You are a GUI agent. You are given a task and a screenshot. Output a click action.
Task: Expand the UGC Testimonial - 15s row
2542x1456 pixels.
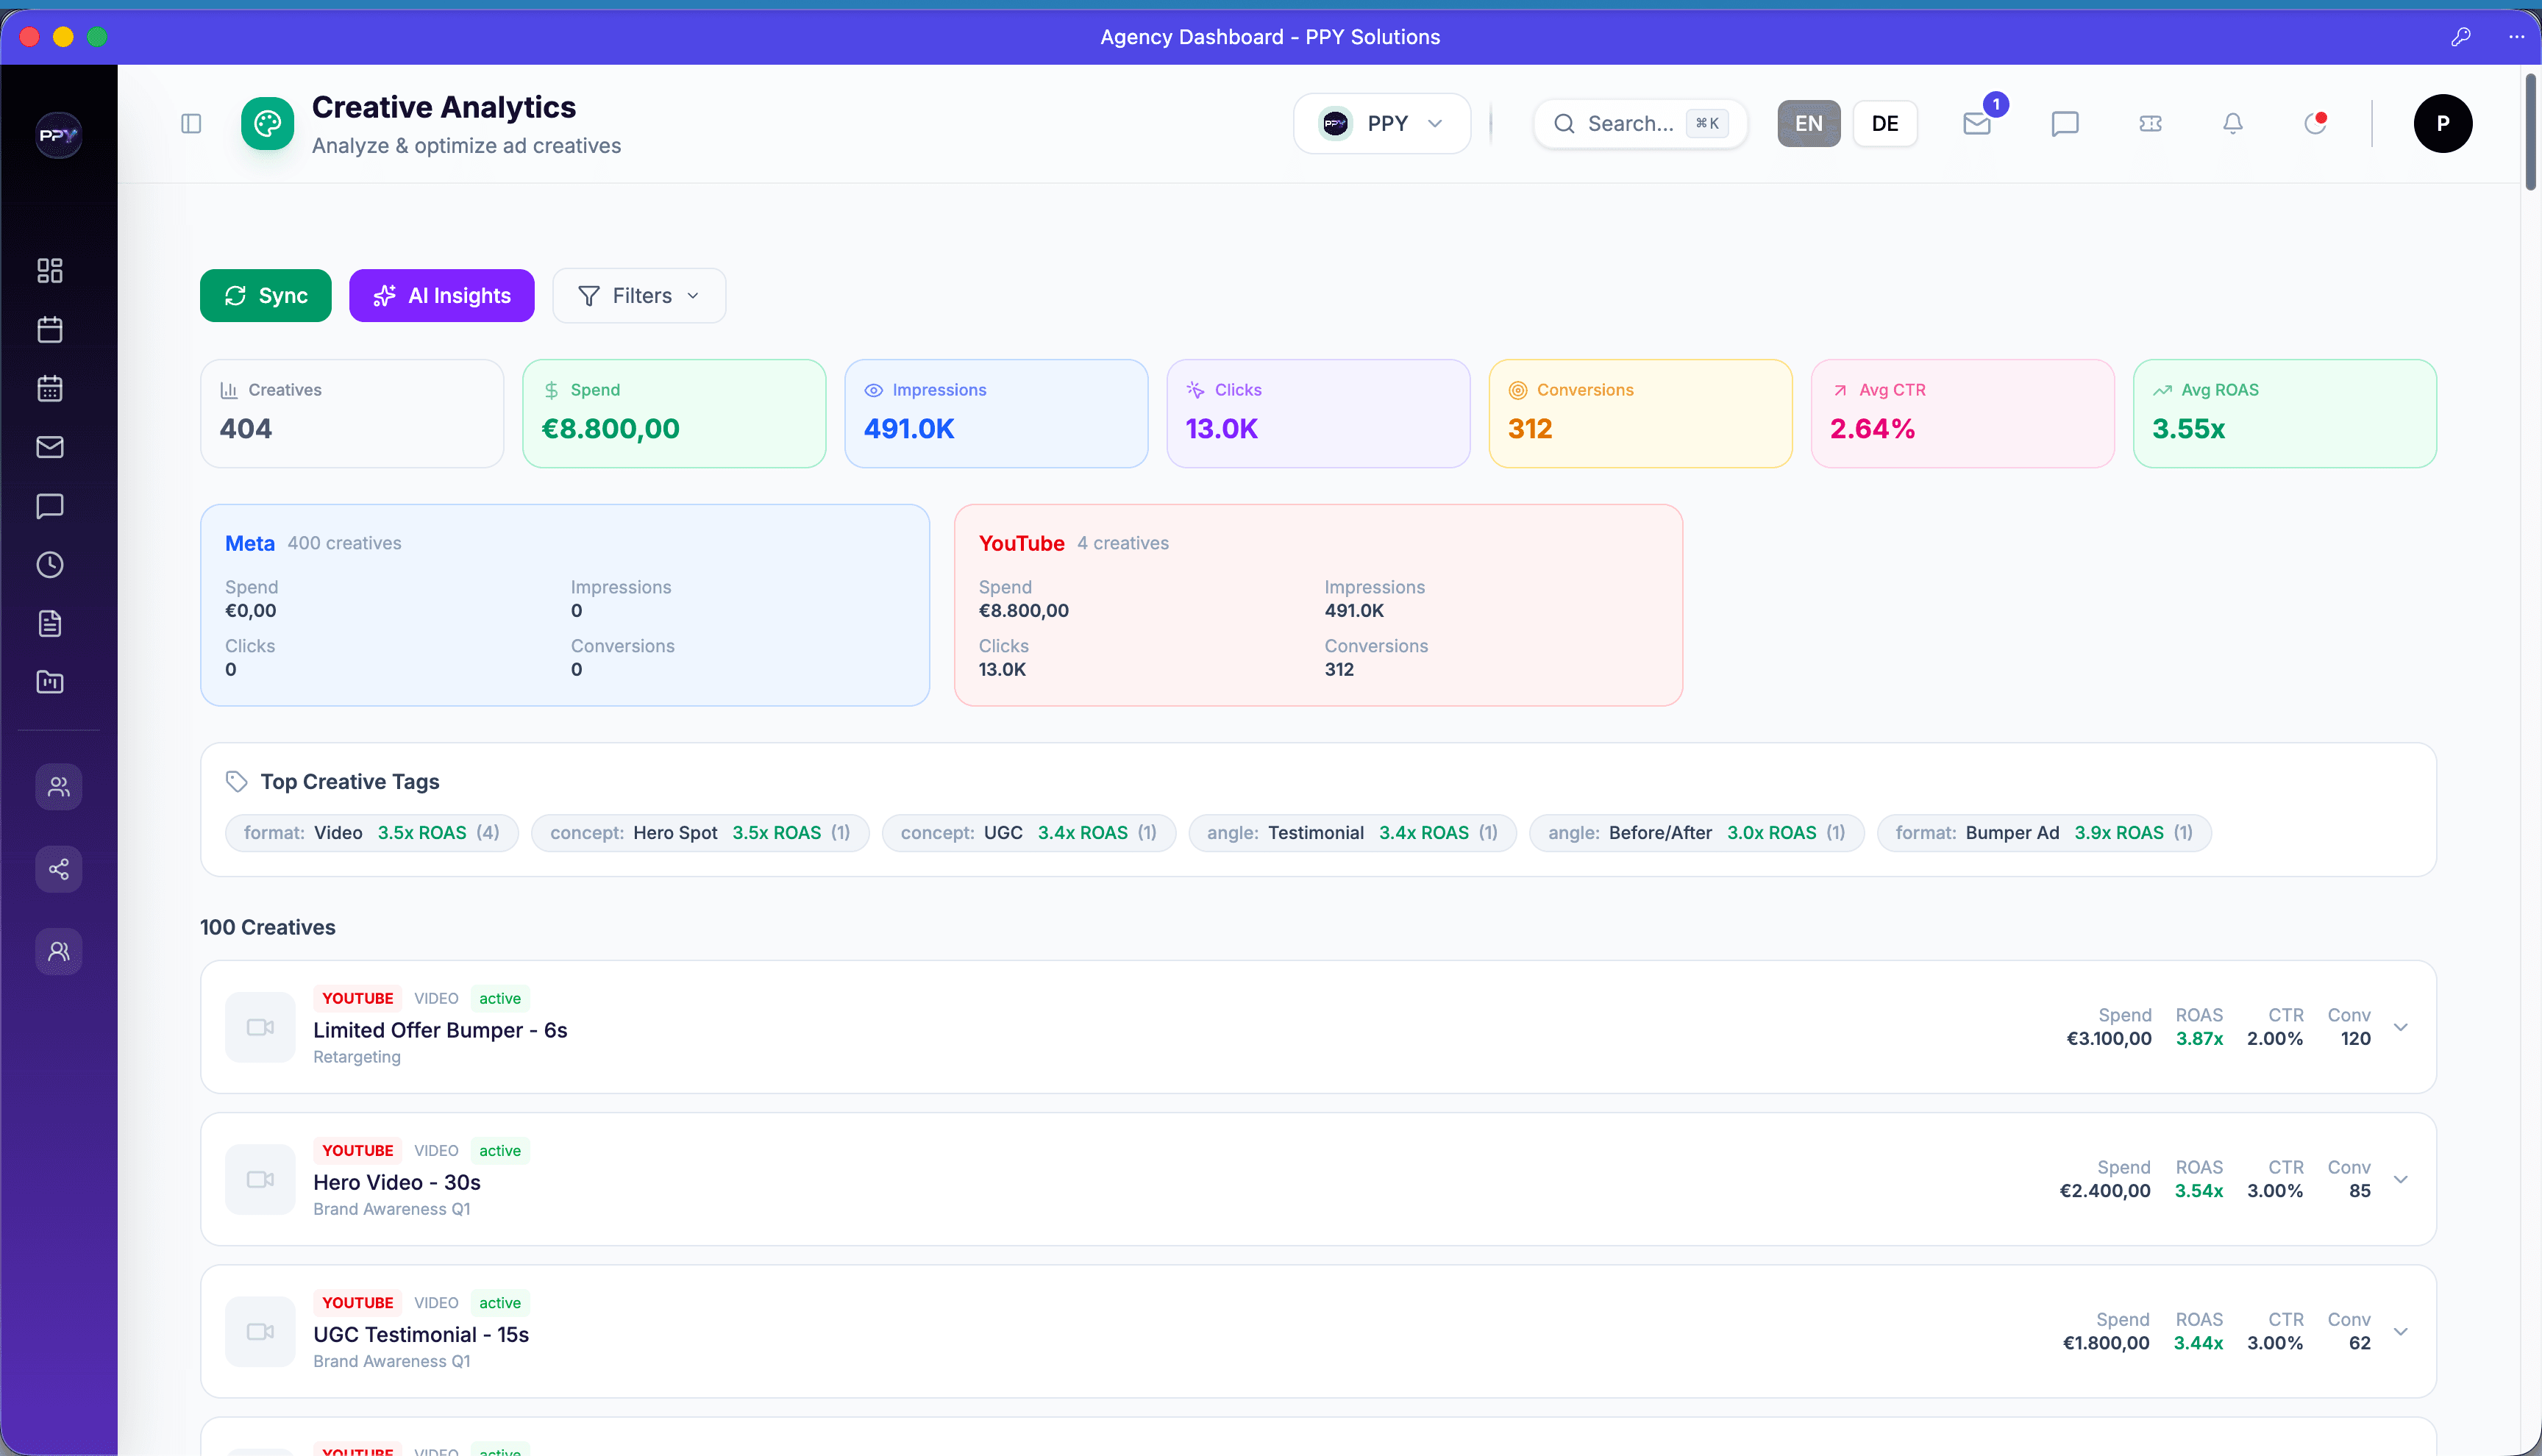(x=2401, y=1331)
